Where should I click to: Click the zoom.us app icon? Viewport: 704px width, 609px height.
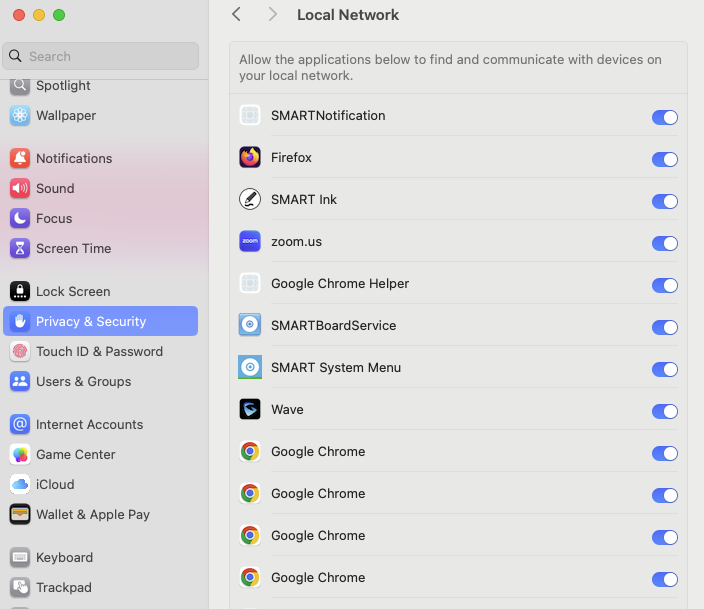pyautogui.click(x=250, y=242)
